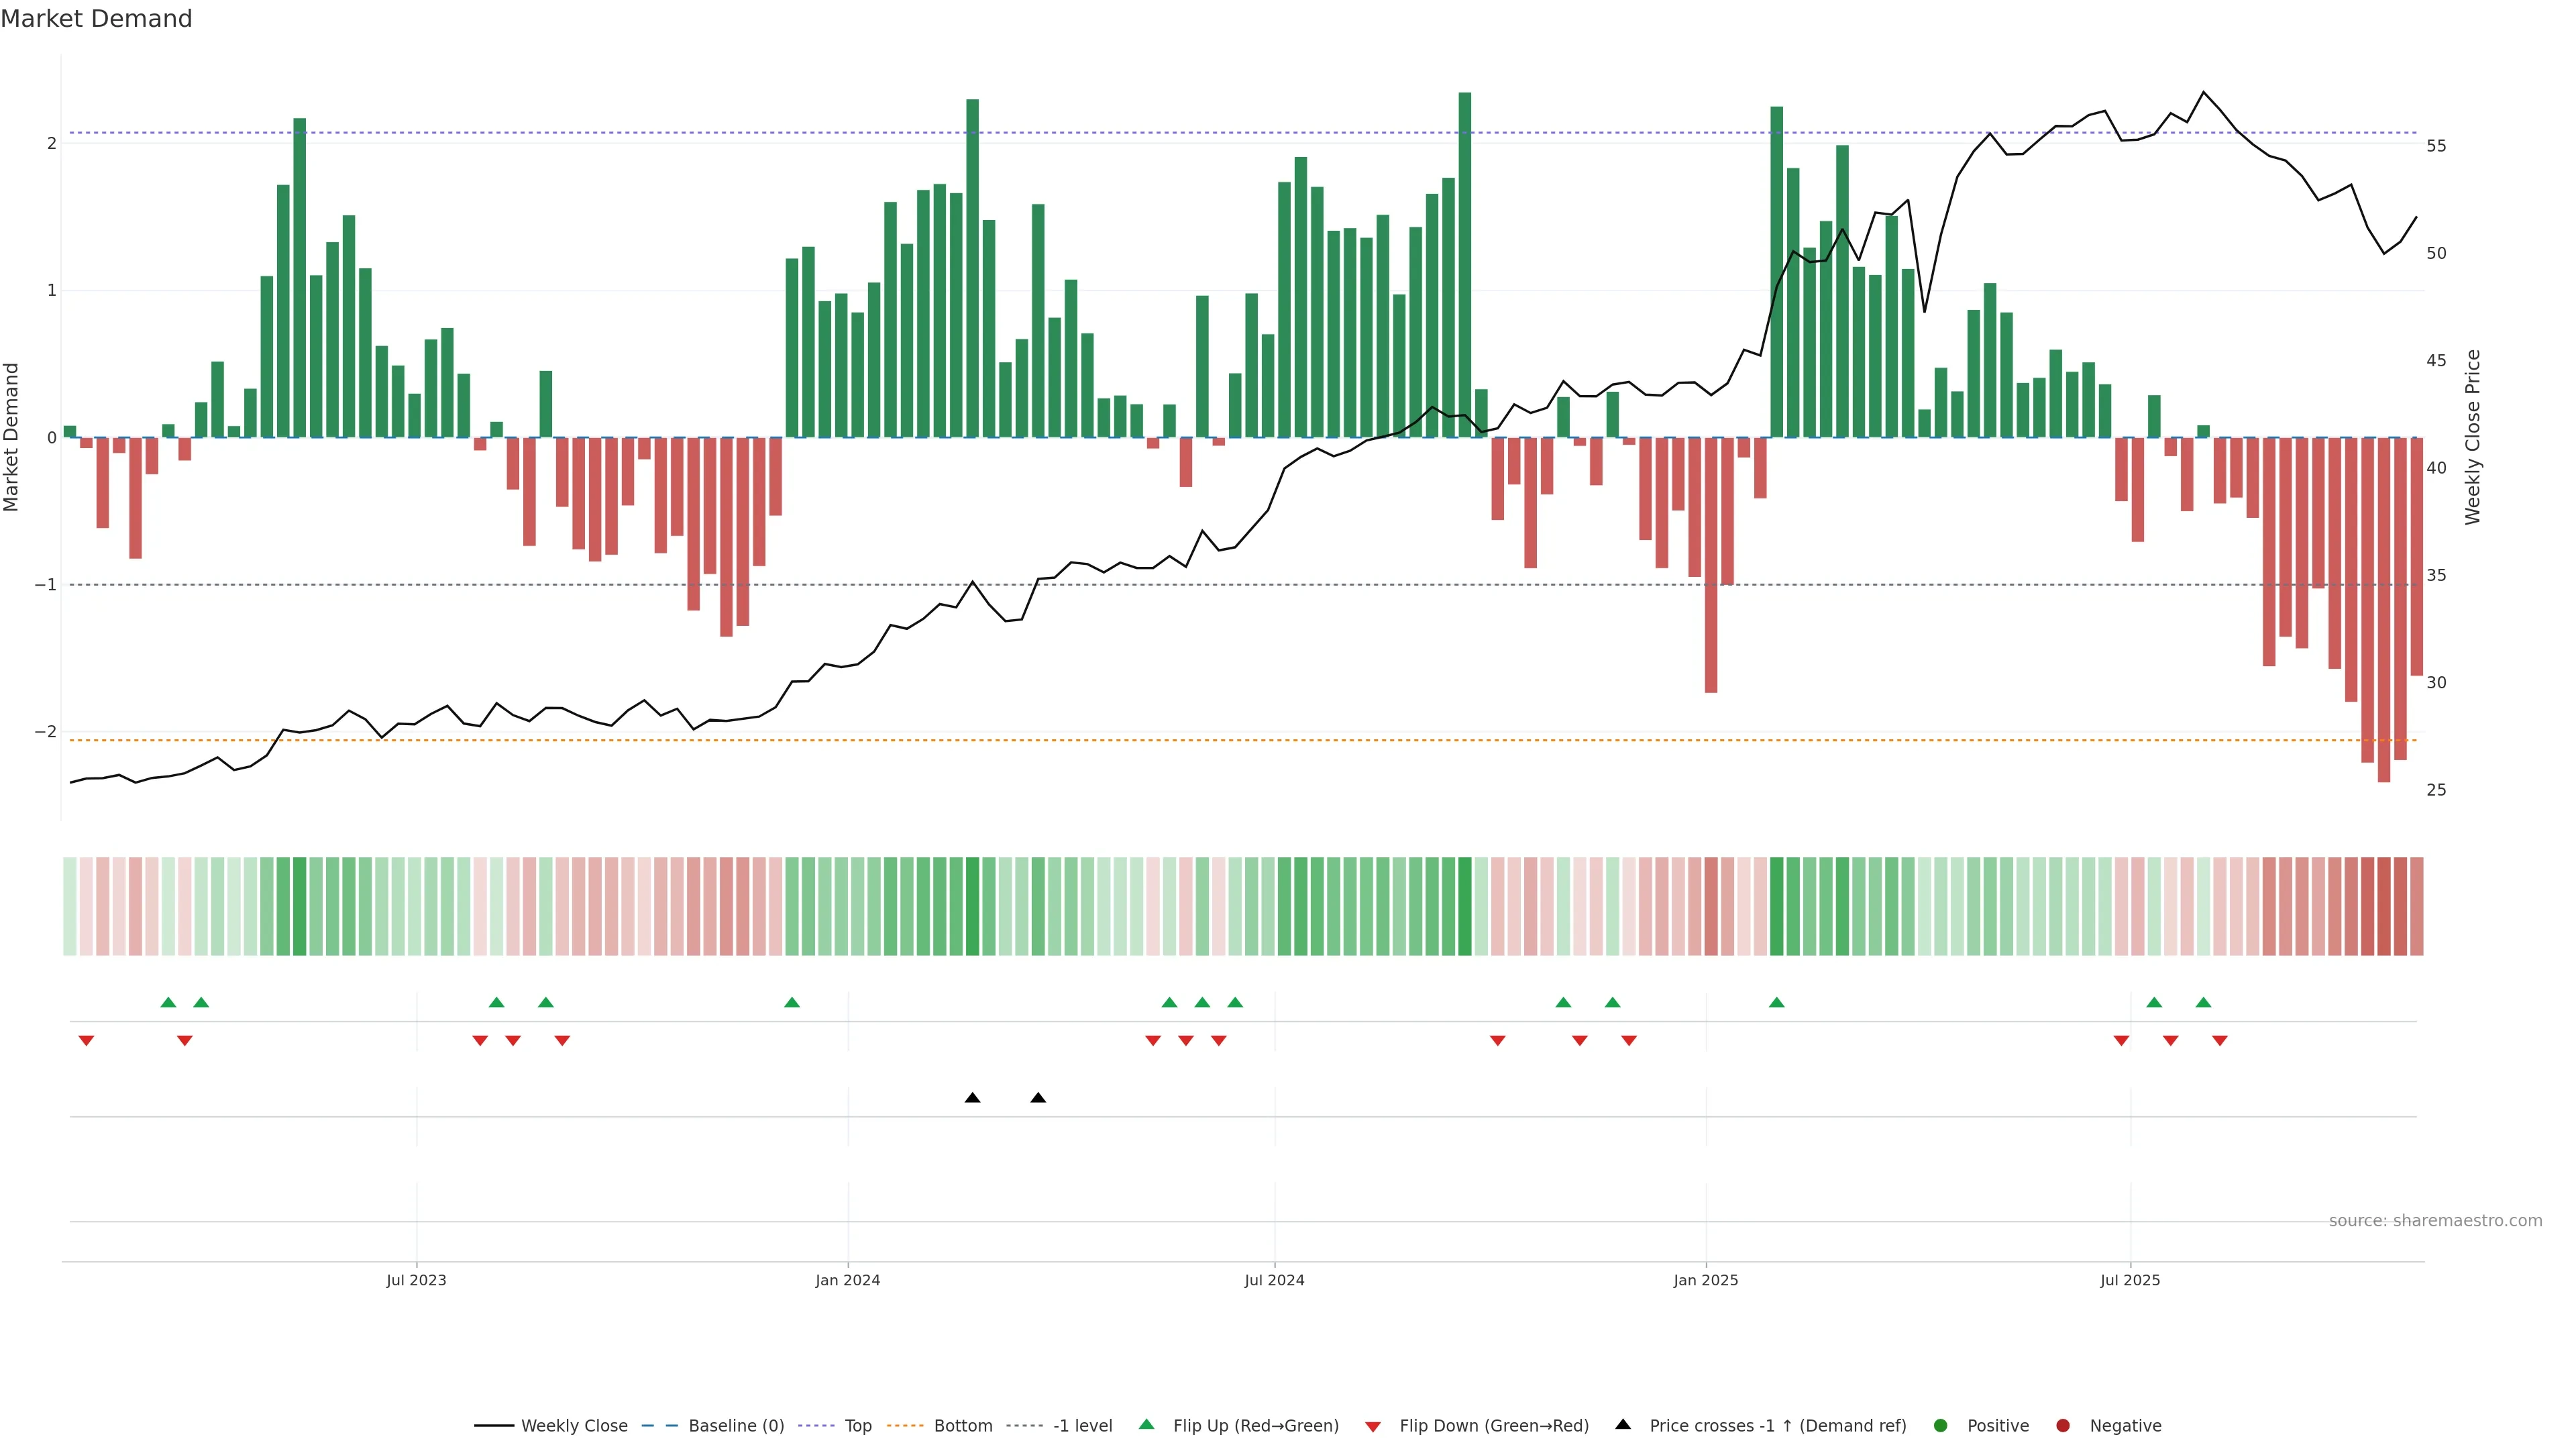Click the second black price-cross triangle marker
Screen dimensions: 2576x1449
1038,1098
